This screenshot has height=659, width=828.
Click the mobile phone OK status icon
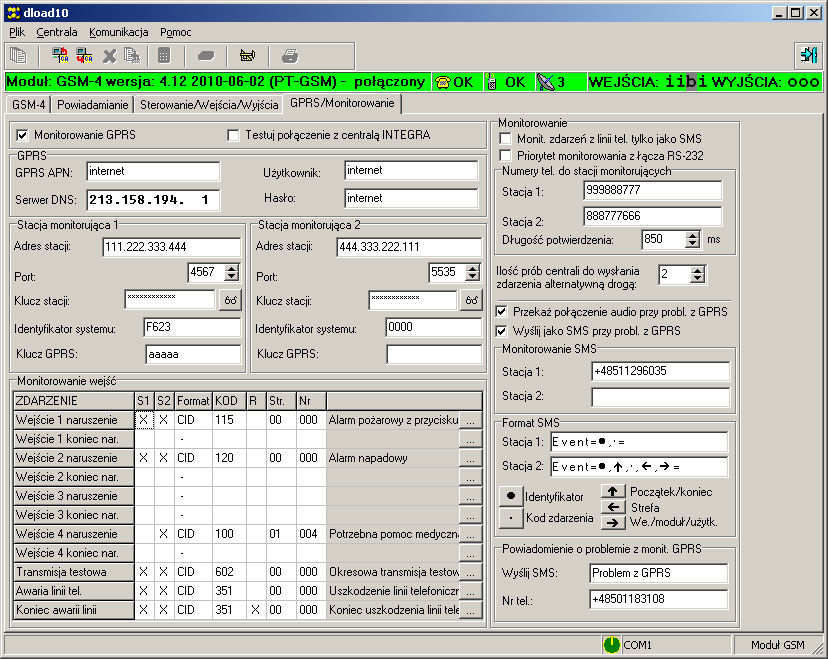pyautogui.click(x=491, y=82)
